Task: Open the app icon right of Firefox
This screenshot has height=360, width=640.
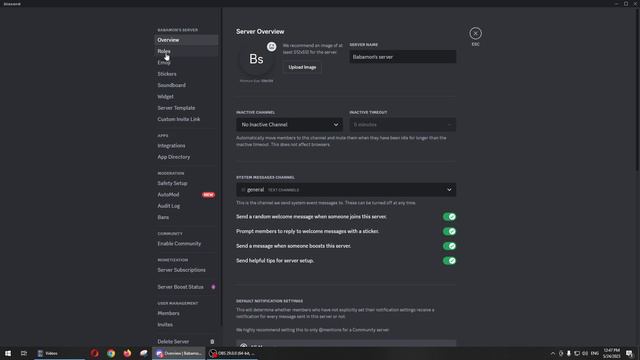Action: [143, 353]
